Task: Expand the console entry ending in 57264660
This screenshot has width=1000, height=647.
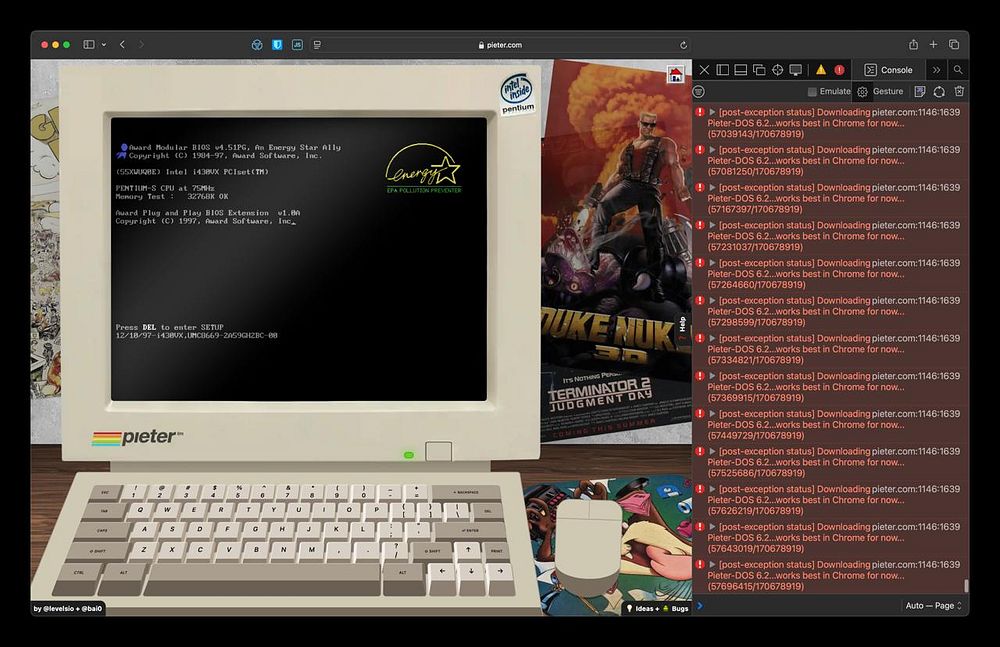Action: coord(712,263)
